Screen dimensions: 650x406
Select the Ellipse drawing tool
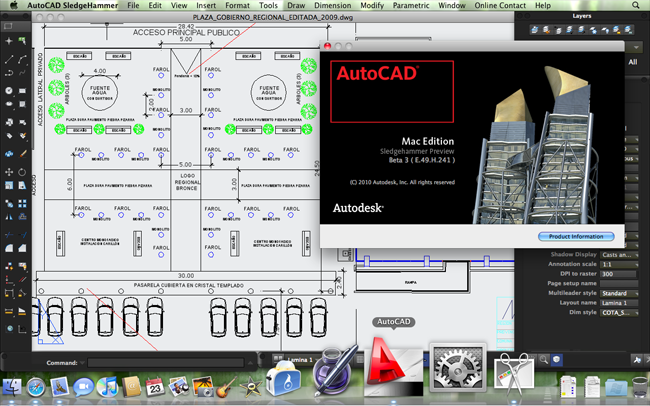coord(9,104)
